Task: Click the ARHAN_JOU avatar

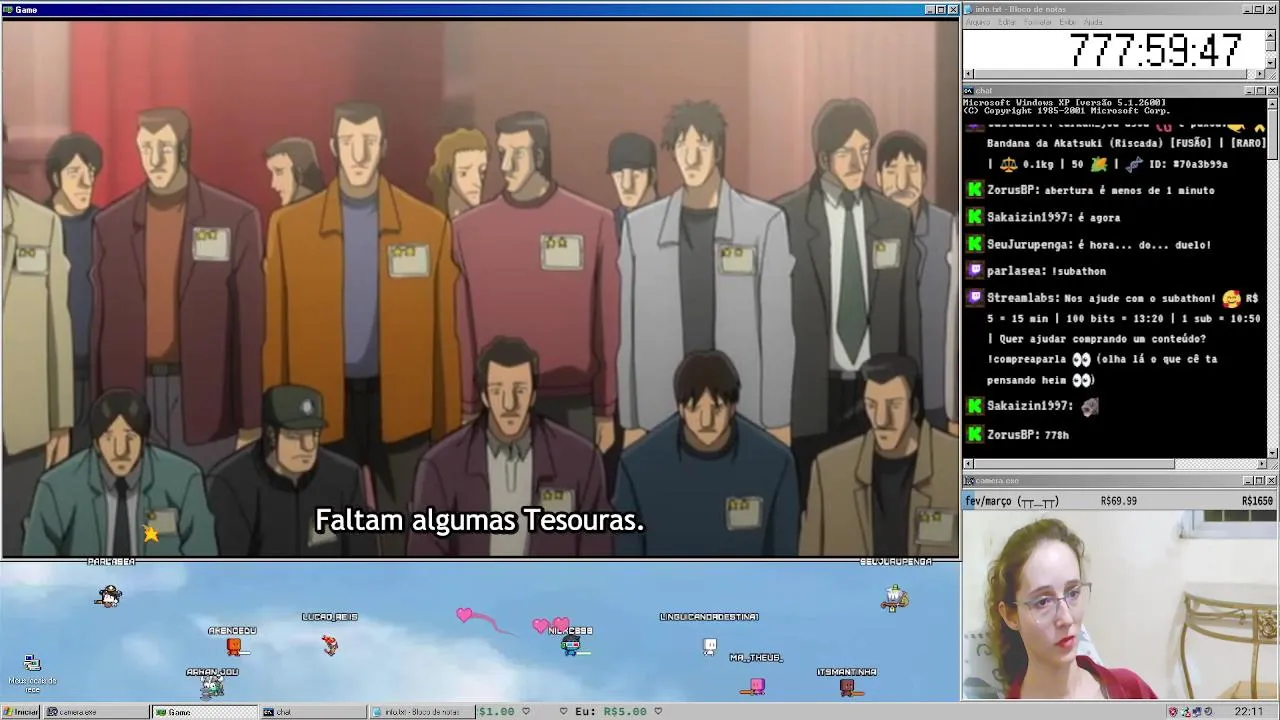Action: pos(212,686)
